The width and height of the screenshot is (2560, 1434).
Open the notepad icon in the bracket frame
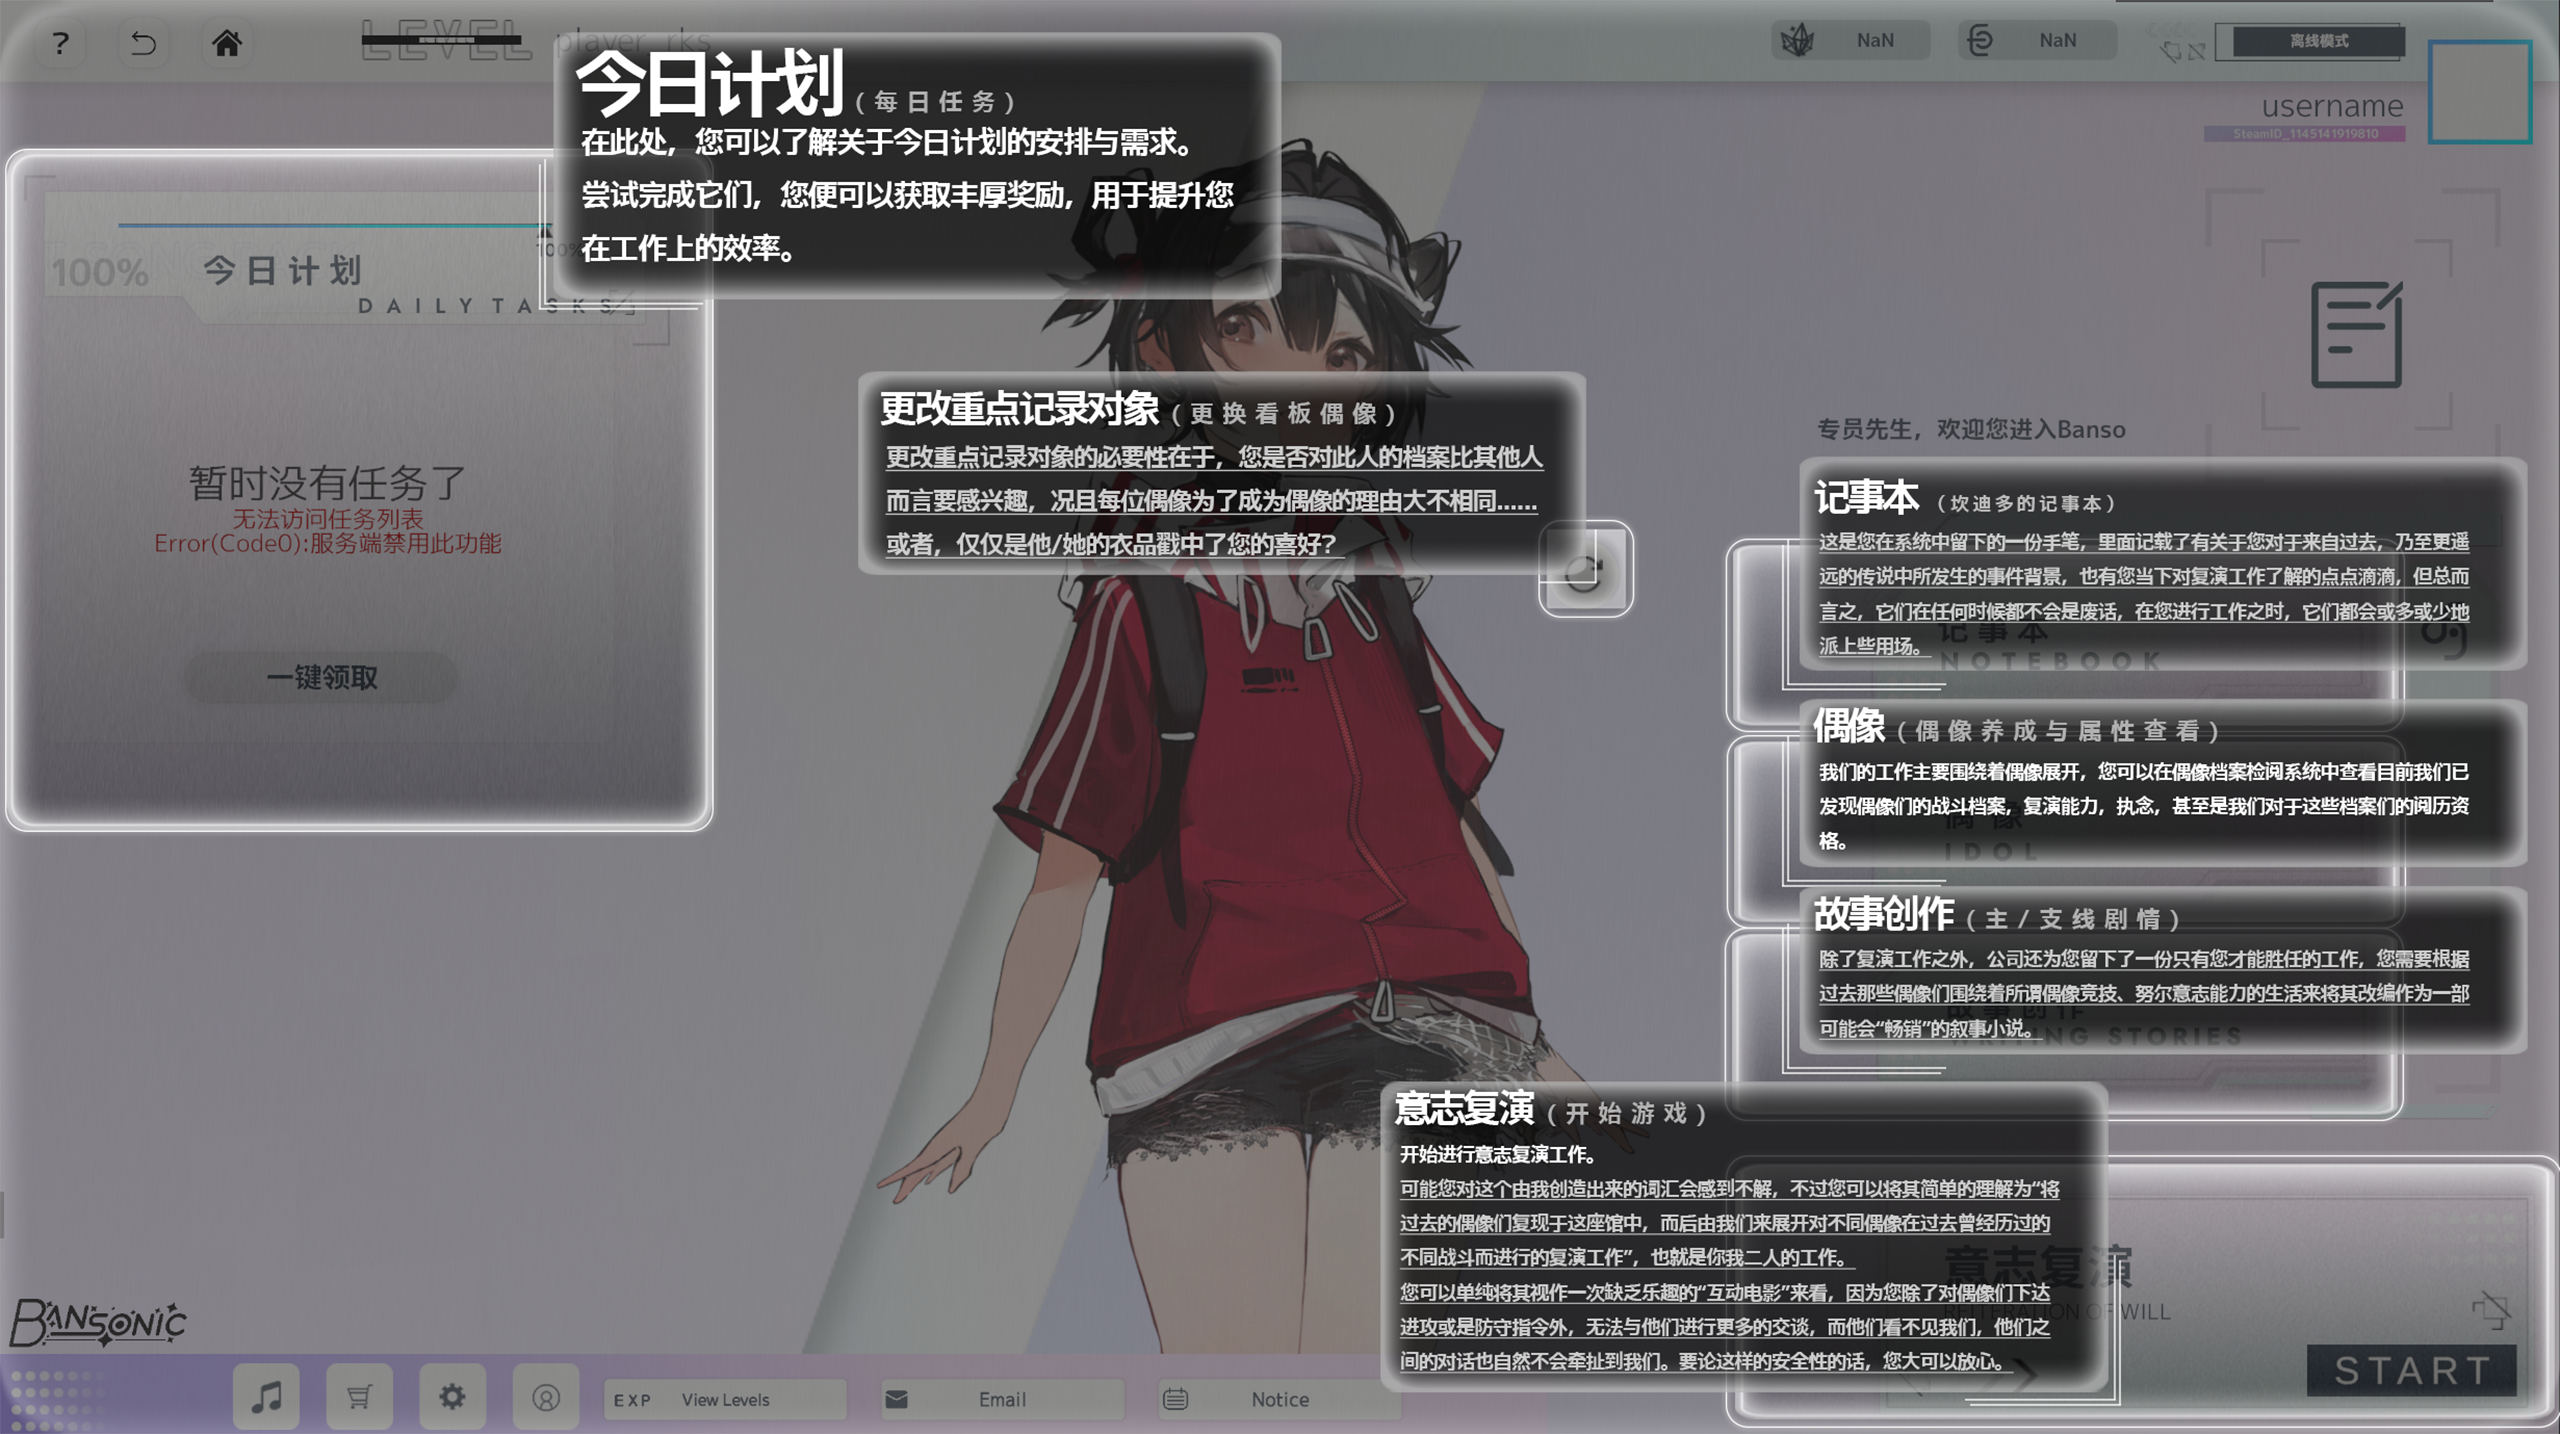(2356, 334)
